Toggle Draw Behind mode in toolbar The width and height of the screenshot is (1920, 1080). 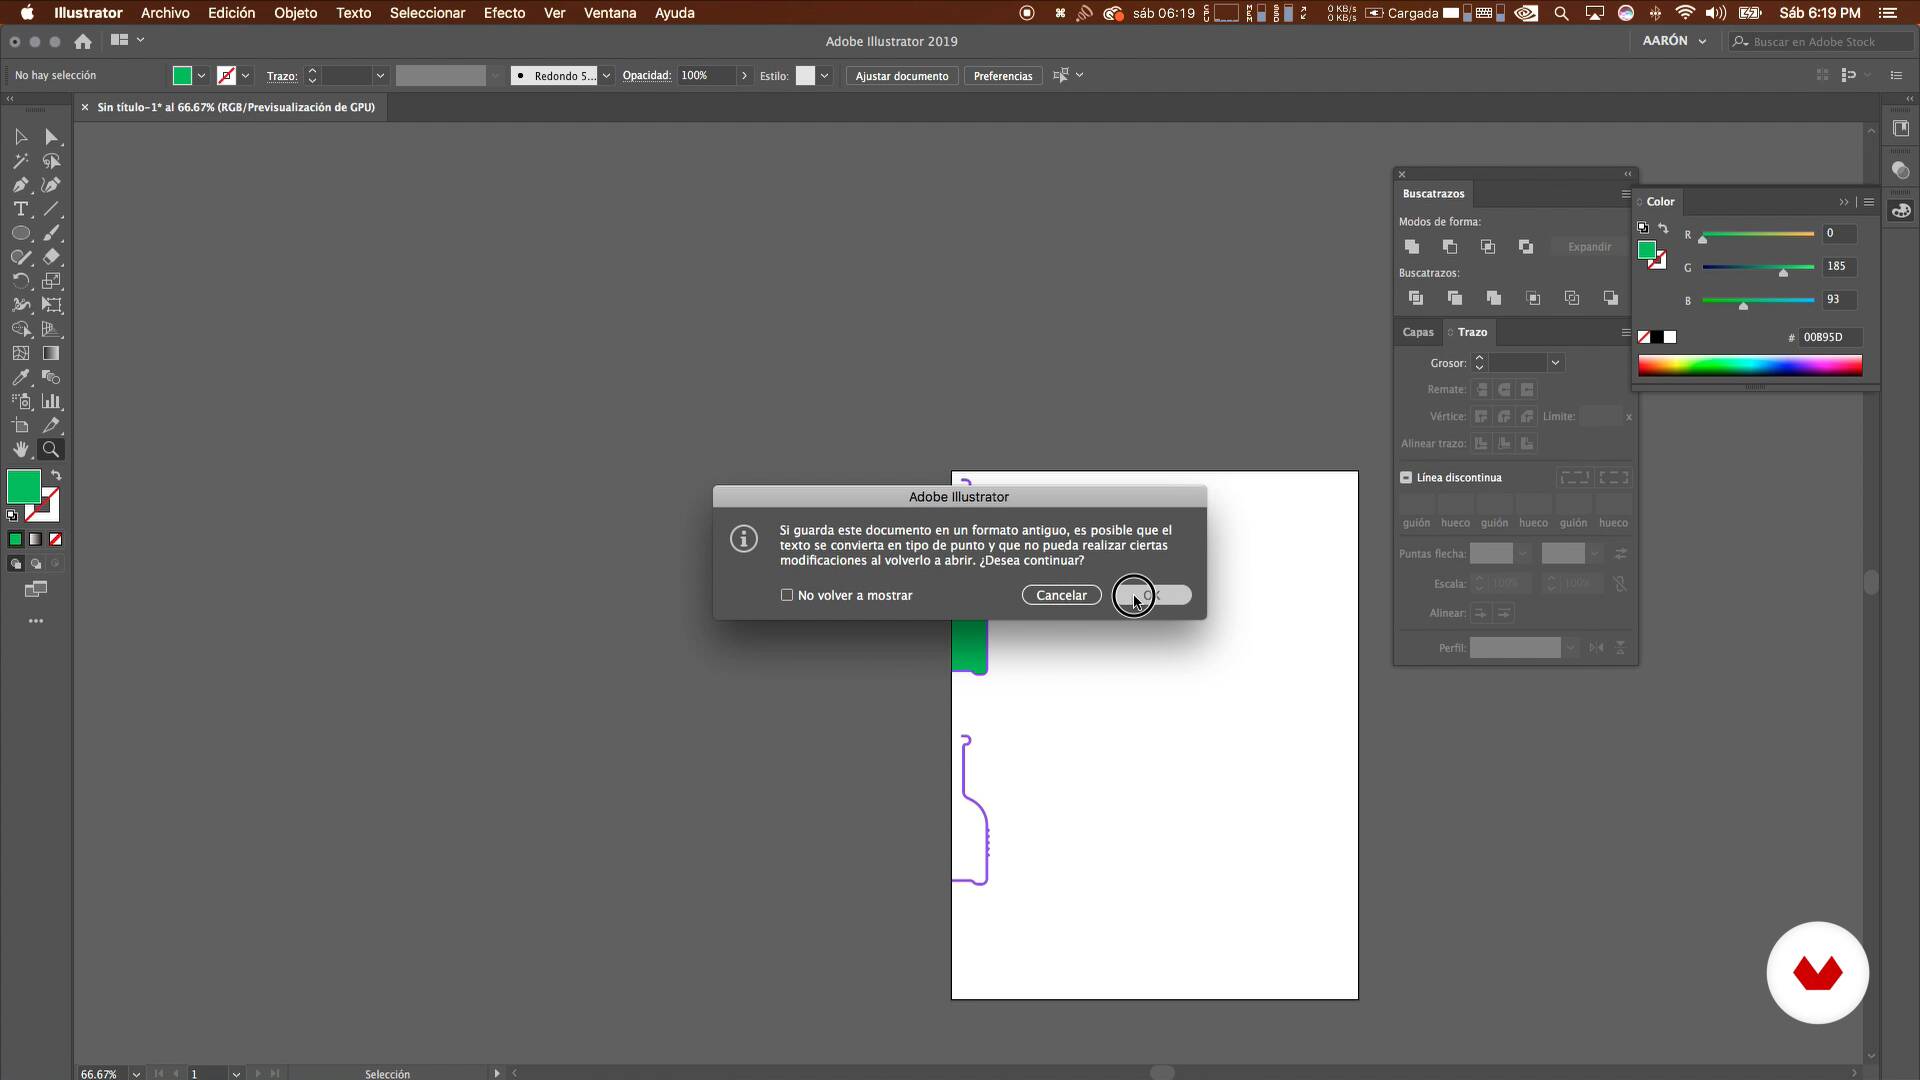tap(36, 563)
